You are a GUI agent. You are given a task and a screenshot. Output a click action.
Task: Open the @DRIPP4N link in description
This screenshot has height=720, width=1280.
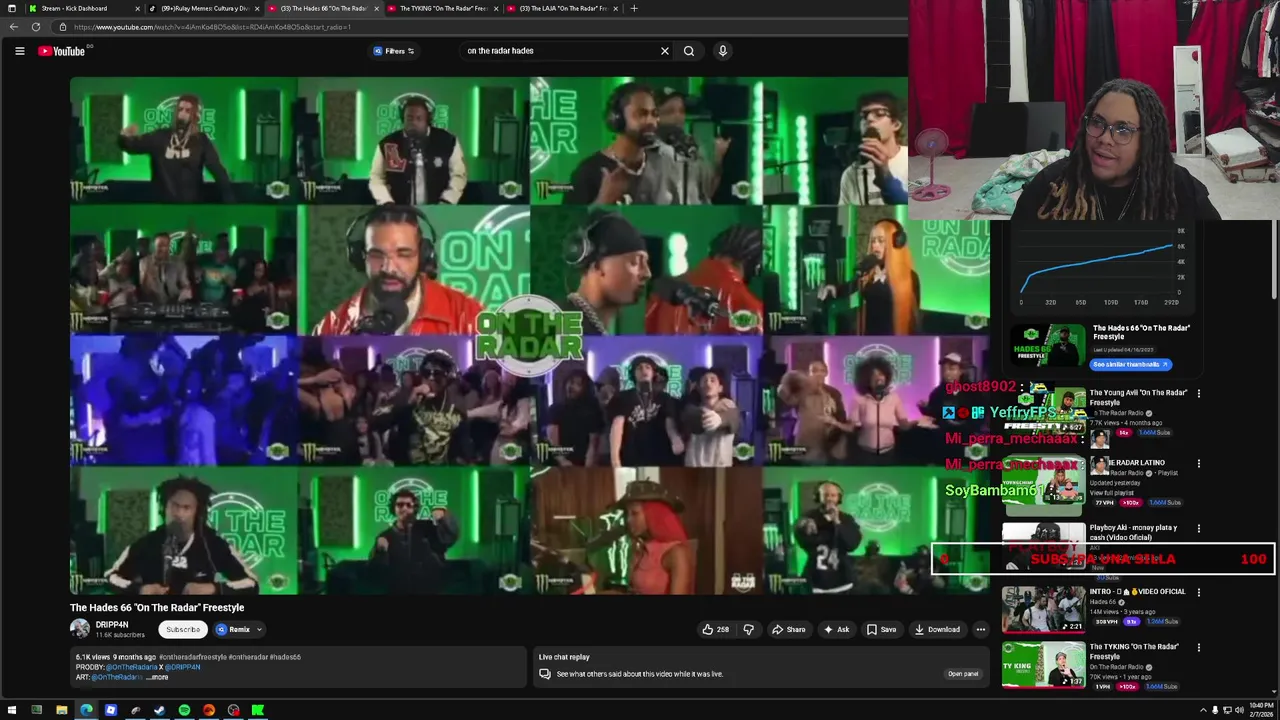(x=183, y=667)
